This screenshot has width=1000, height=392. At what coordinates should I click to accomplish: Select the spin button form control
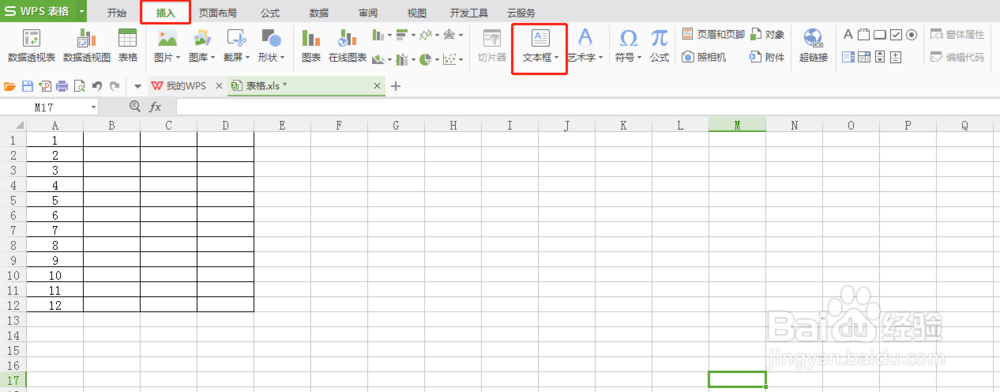[x=895, y=57]
